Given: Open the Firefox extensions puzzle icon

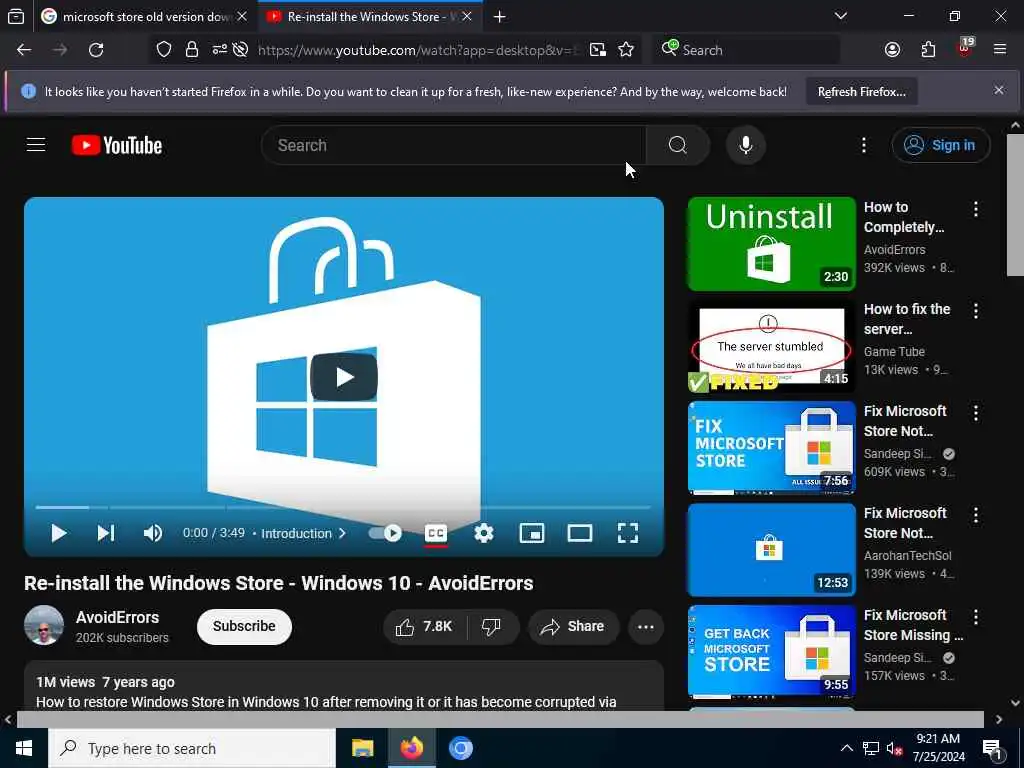Looking at the screenshot, I should pos(928,50).
